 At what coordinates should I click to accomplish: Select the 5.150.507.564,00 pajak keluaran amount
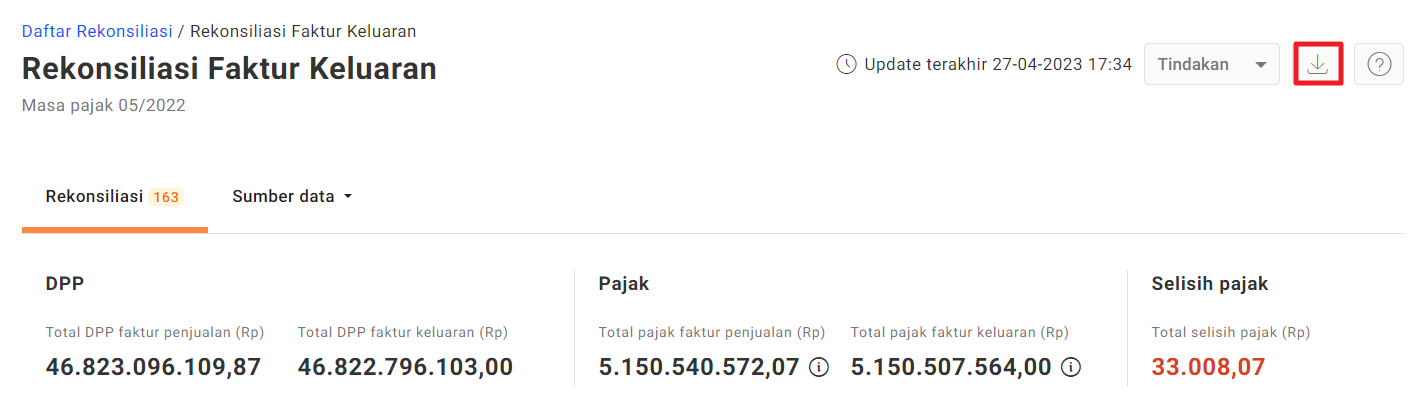[x=951, y=367]
